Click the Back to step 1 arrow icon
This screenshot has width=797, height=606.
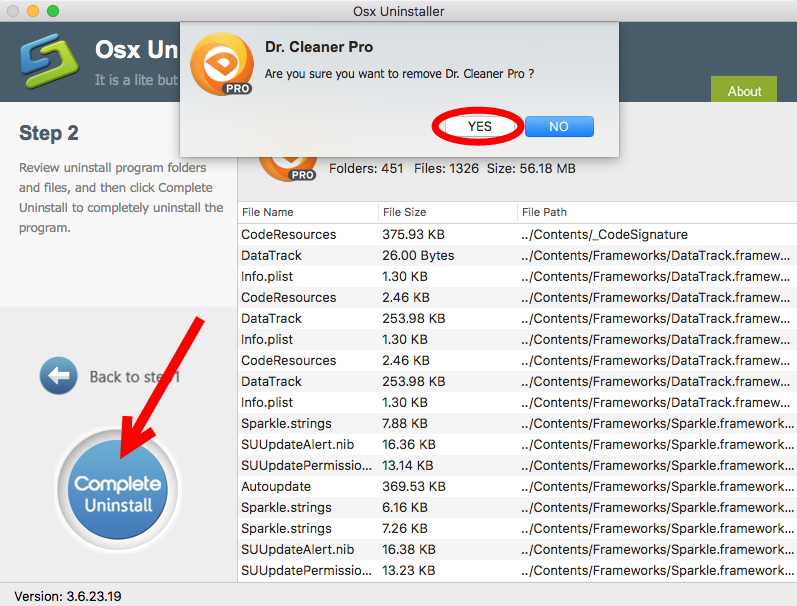pyautogui.click(x=59, y=376)
